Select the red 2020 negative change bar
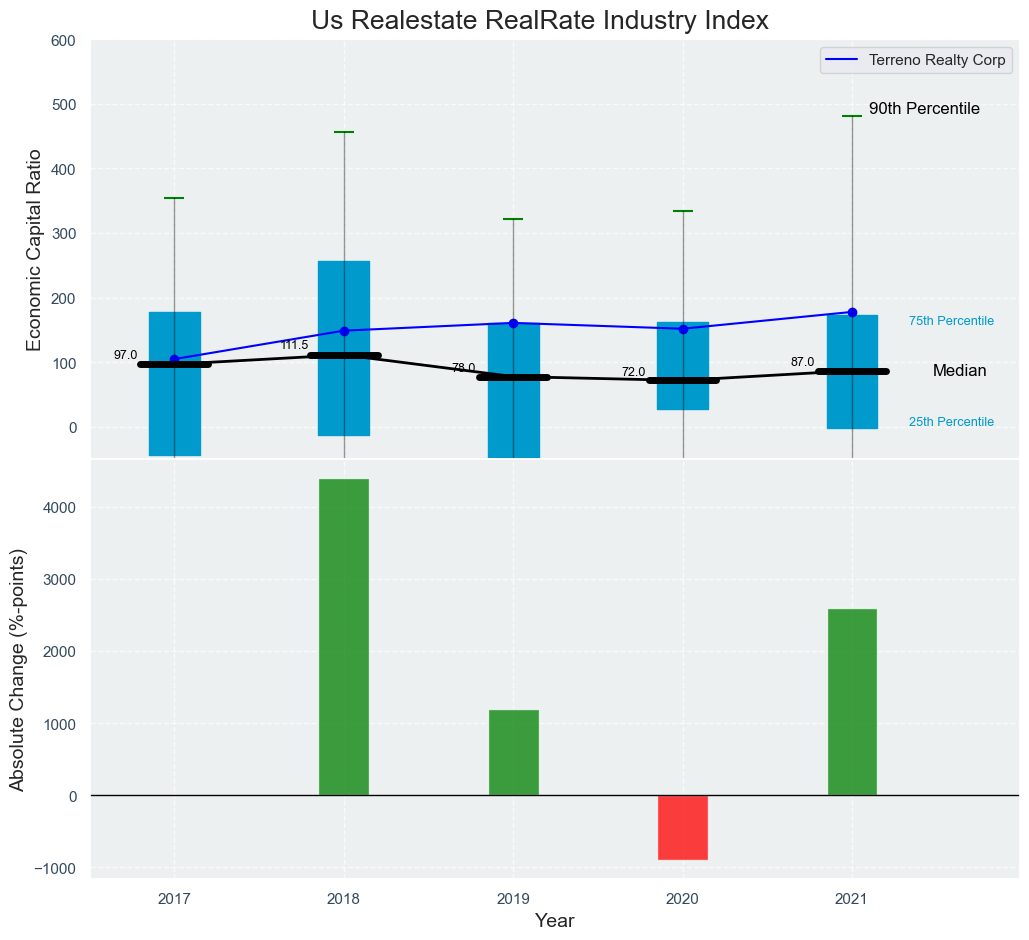This screenshot has width=1029, height=940. tap(683, 827)
